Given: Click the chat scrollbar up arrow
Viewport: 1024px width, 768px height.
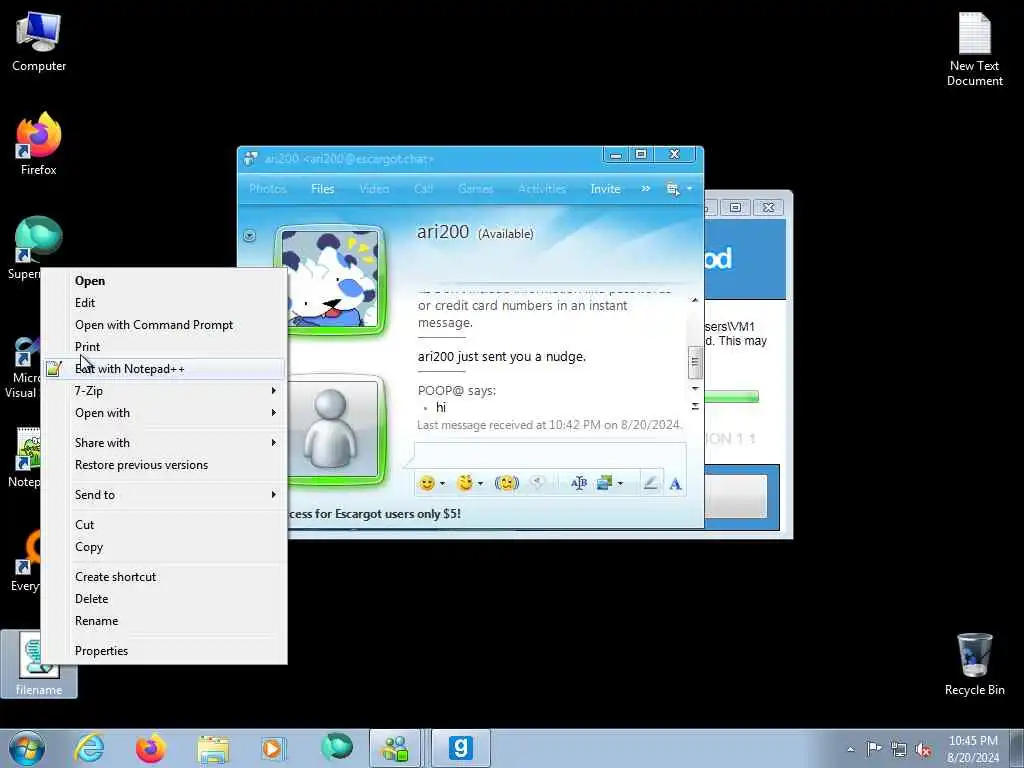Looking at the screenshot, I should [695, 300].
